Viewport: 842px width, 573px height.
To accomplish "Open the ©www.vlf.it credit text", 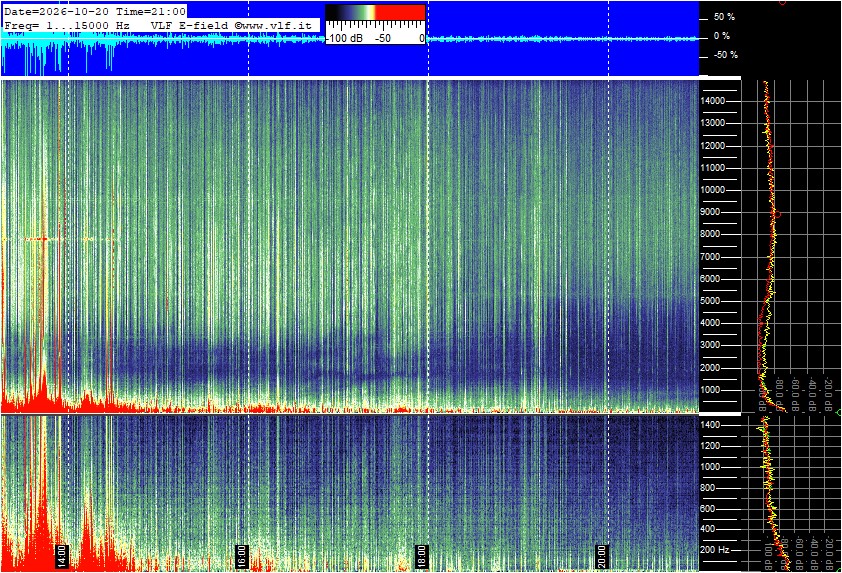I will click(x=273, y=25).
